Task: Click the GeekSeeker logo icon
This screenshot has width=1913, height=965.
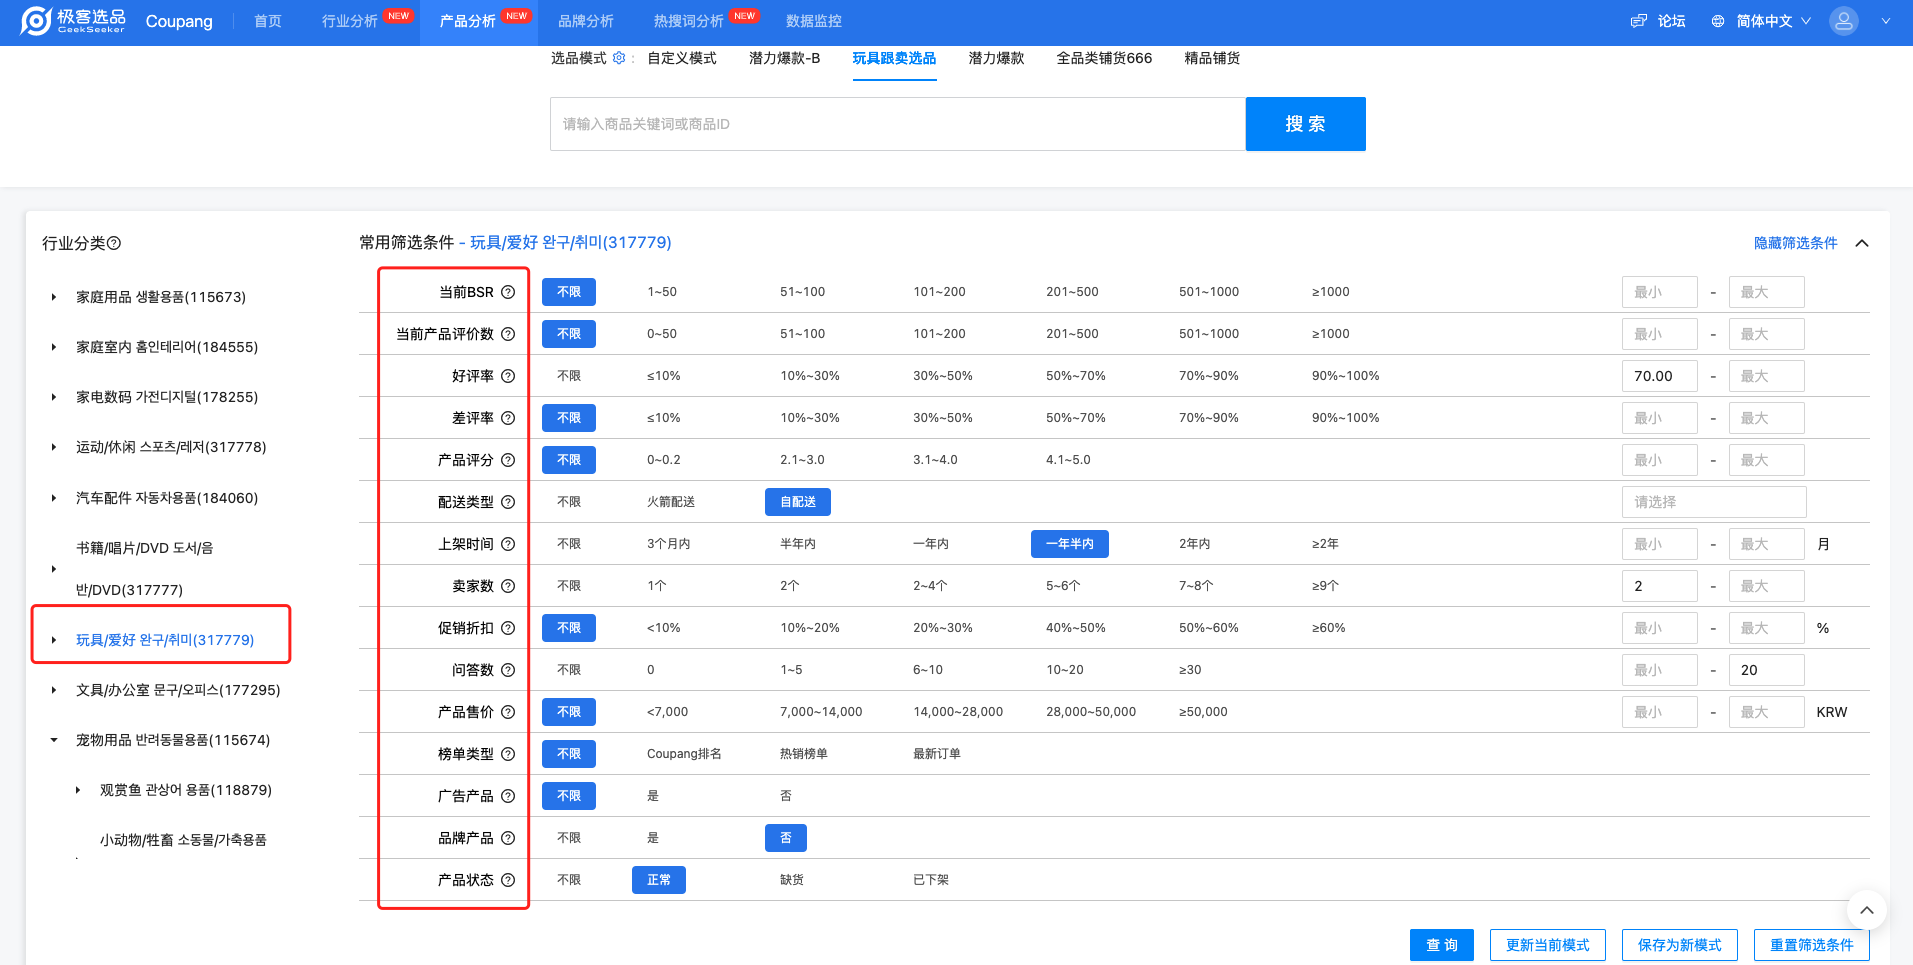Action: pyautogui.click(x=36, y=21)
